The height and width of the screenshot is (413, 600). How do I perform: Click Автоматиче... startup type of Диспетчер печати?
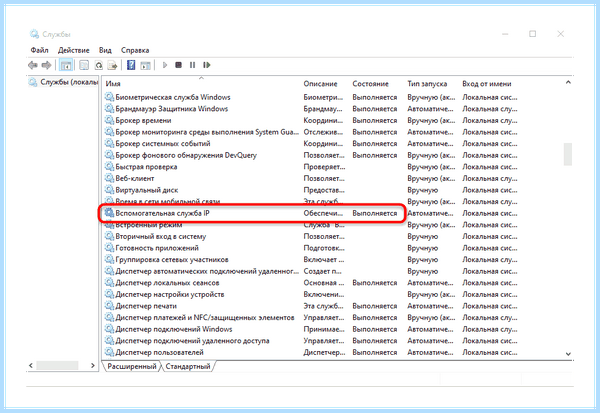coord(430,306)
